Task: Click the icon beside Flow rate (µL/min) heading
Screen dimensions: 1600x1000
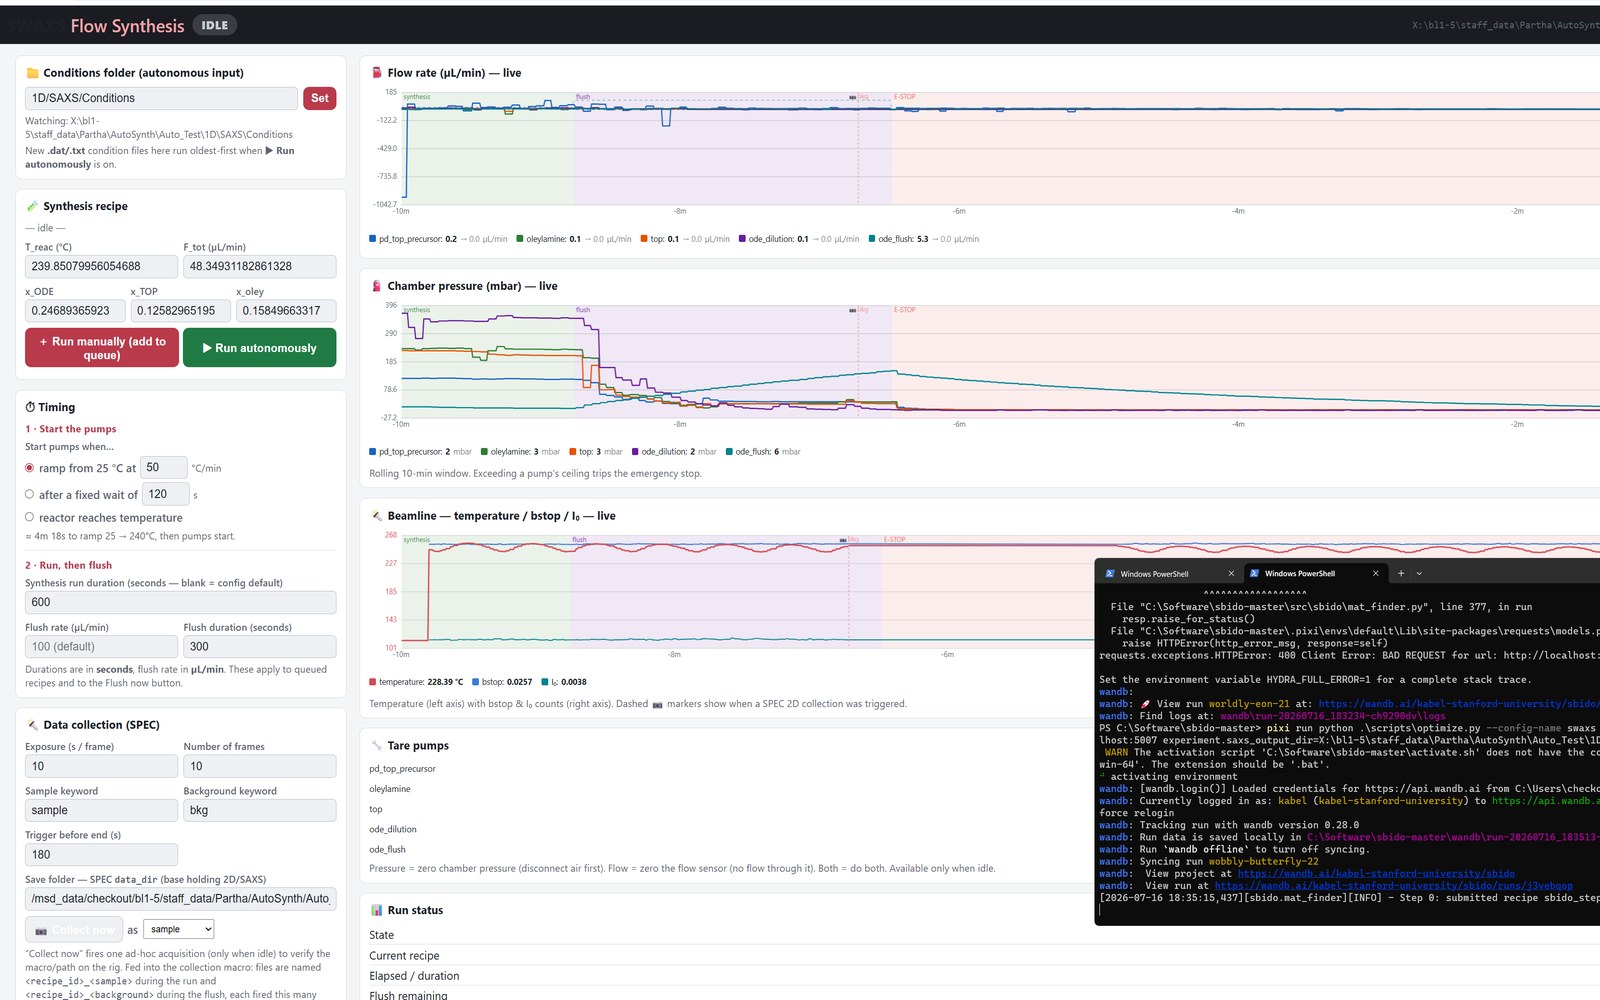Action: click(x=377, y=73)
